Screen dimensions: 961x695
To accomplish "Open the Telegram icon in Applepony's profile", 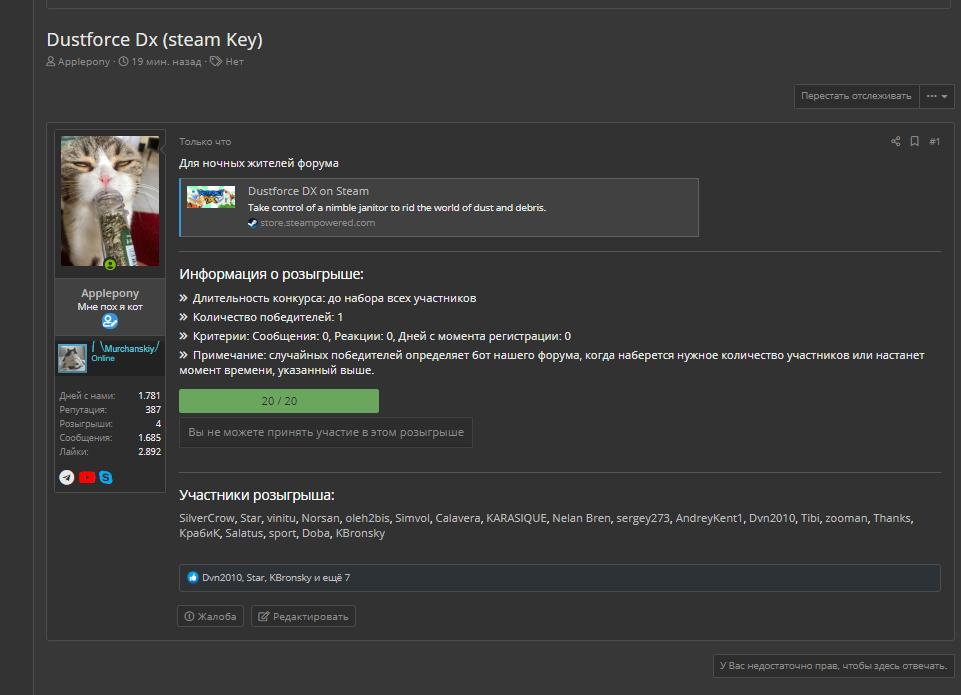I will [x=67, y=477].
